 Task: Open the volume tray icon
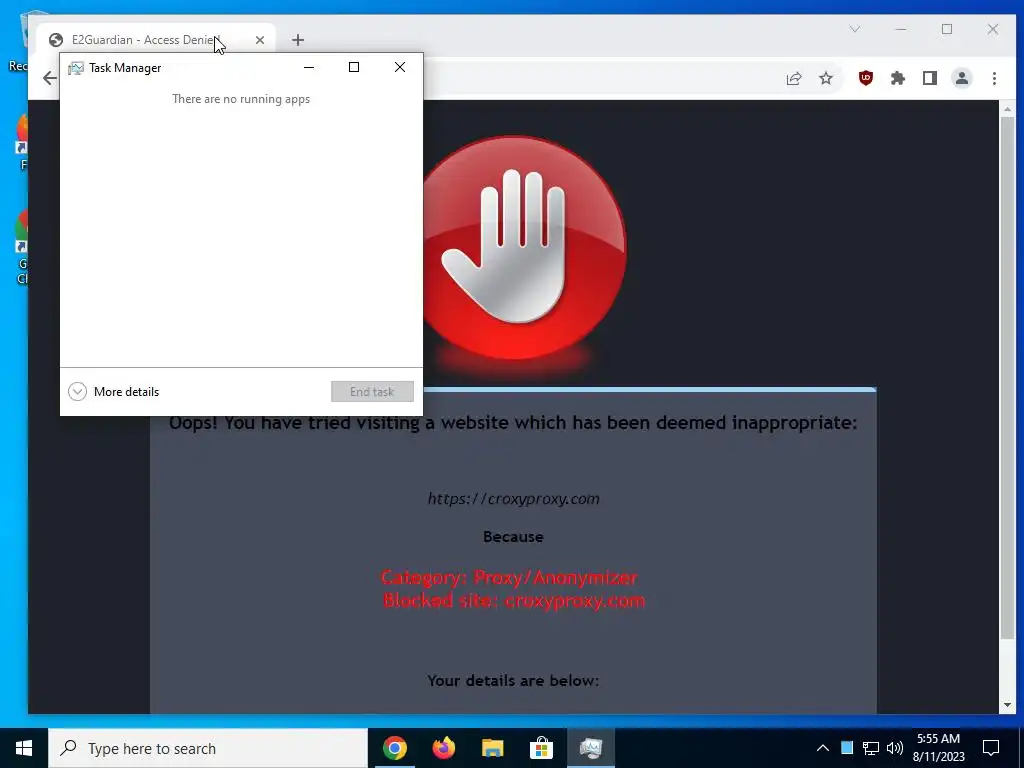pyautogui.click(x=895, y=748)
